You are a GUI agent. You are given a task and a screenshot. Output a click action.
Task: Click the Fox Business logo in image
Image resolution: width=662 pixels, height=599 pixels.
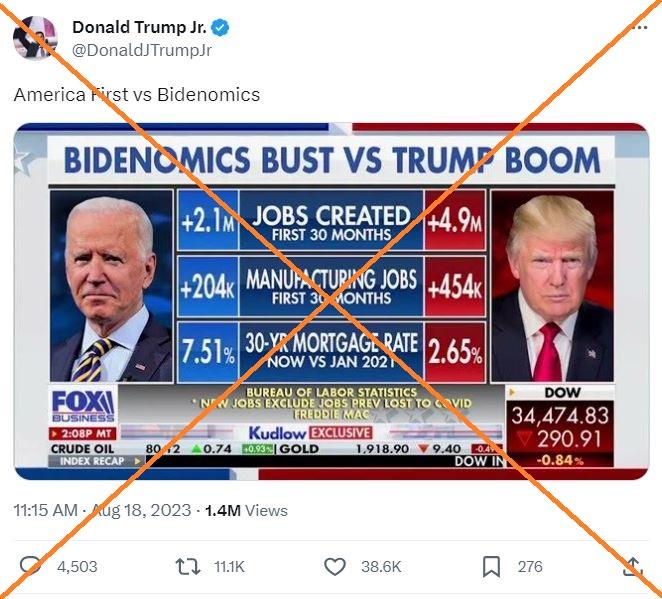[x=83, y=406]
